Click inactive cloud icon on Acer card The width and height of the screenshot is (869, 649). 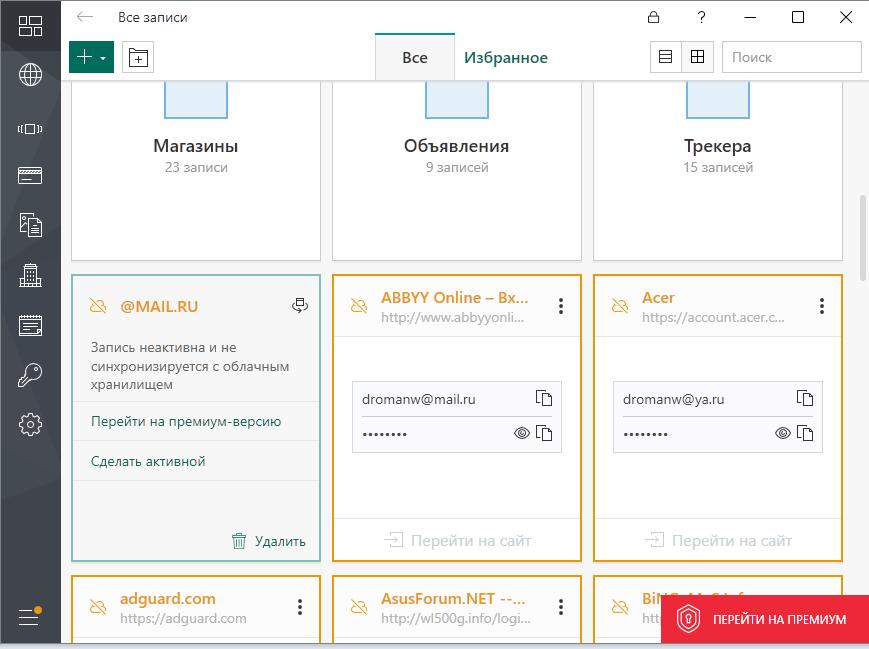click(x=620, y=305)
